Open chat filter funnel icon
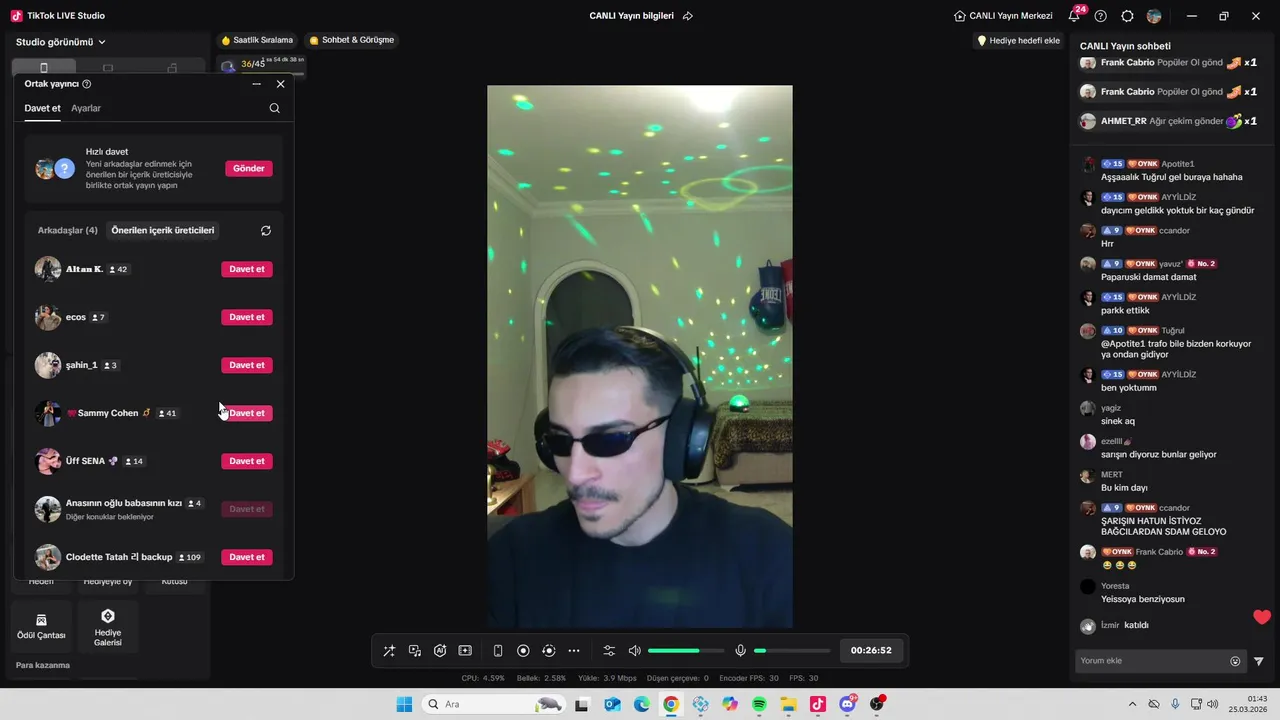The image size is (1280, 720). (1259, 661)
